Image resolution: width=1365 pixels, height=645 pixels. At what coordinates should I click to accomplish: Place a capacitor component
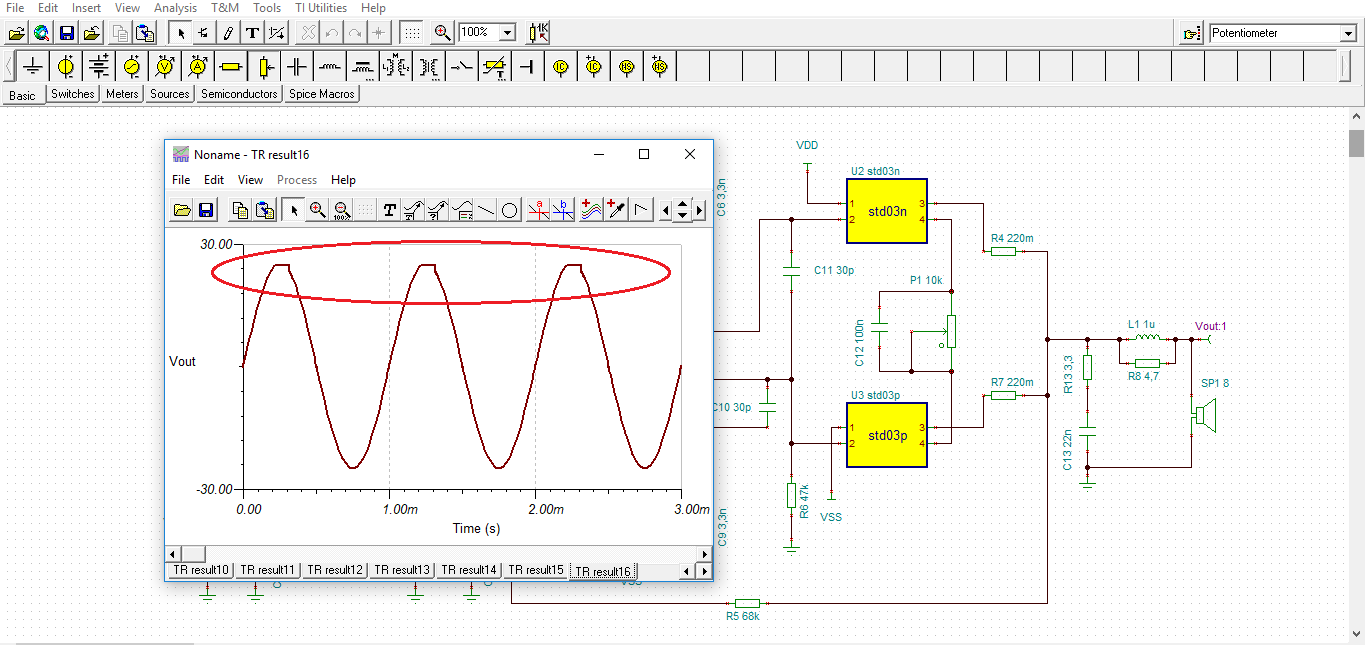point(297,67)
